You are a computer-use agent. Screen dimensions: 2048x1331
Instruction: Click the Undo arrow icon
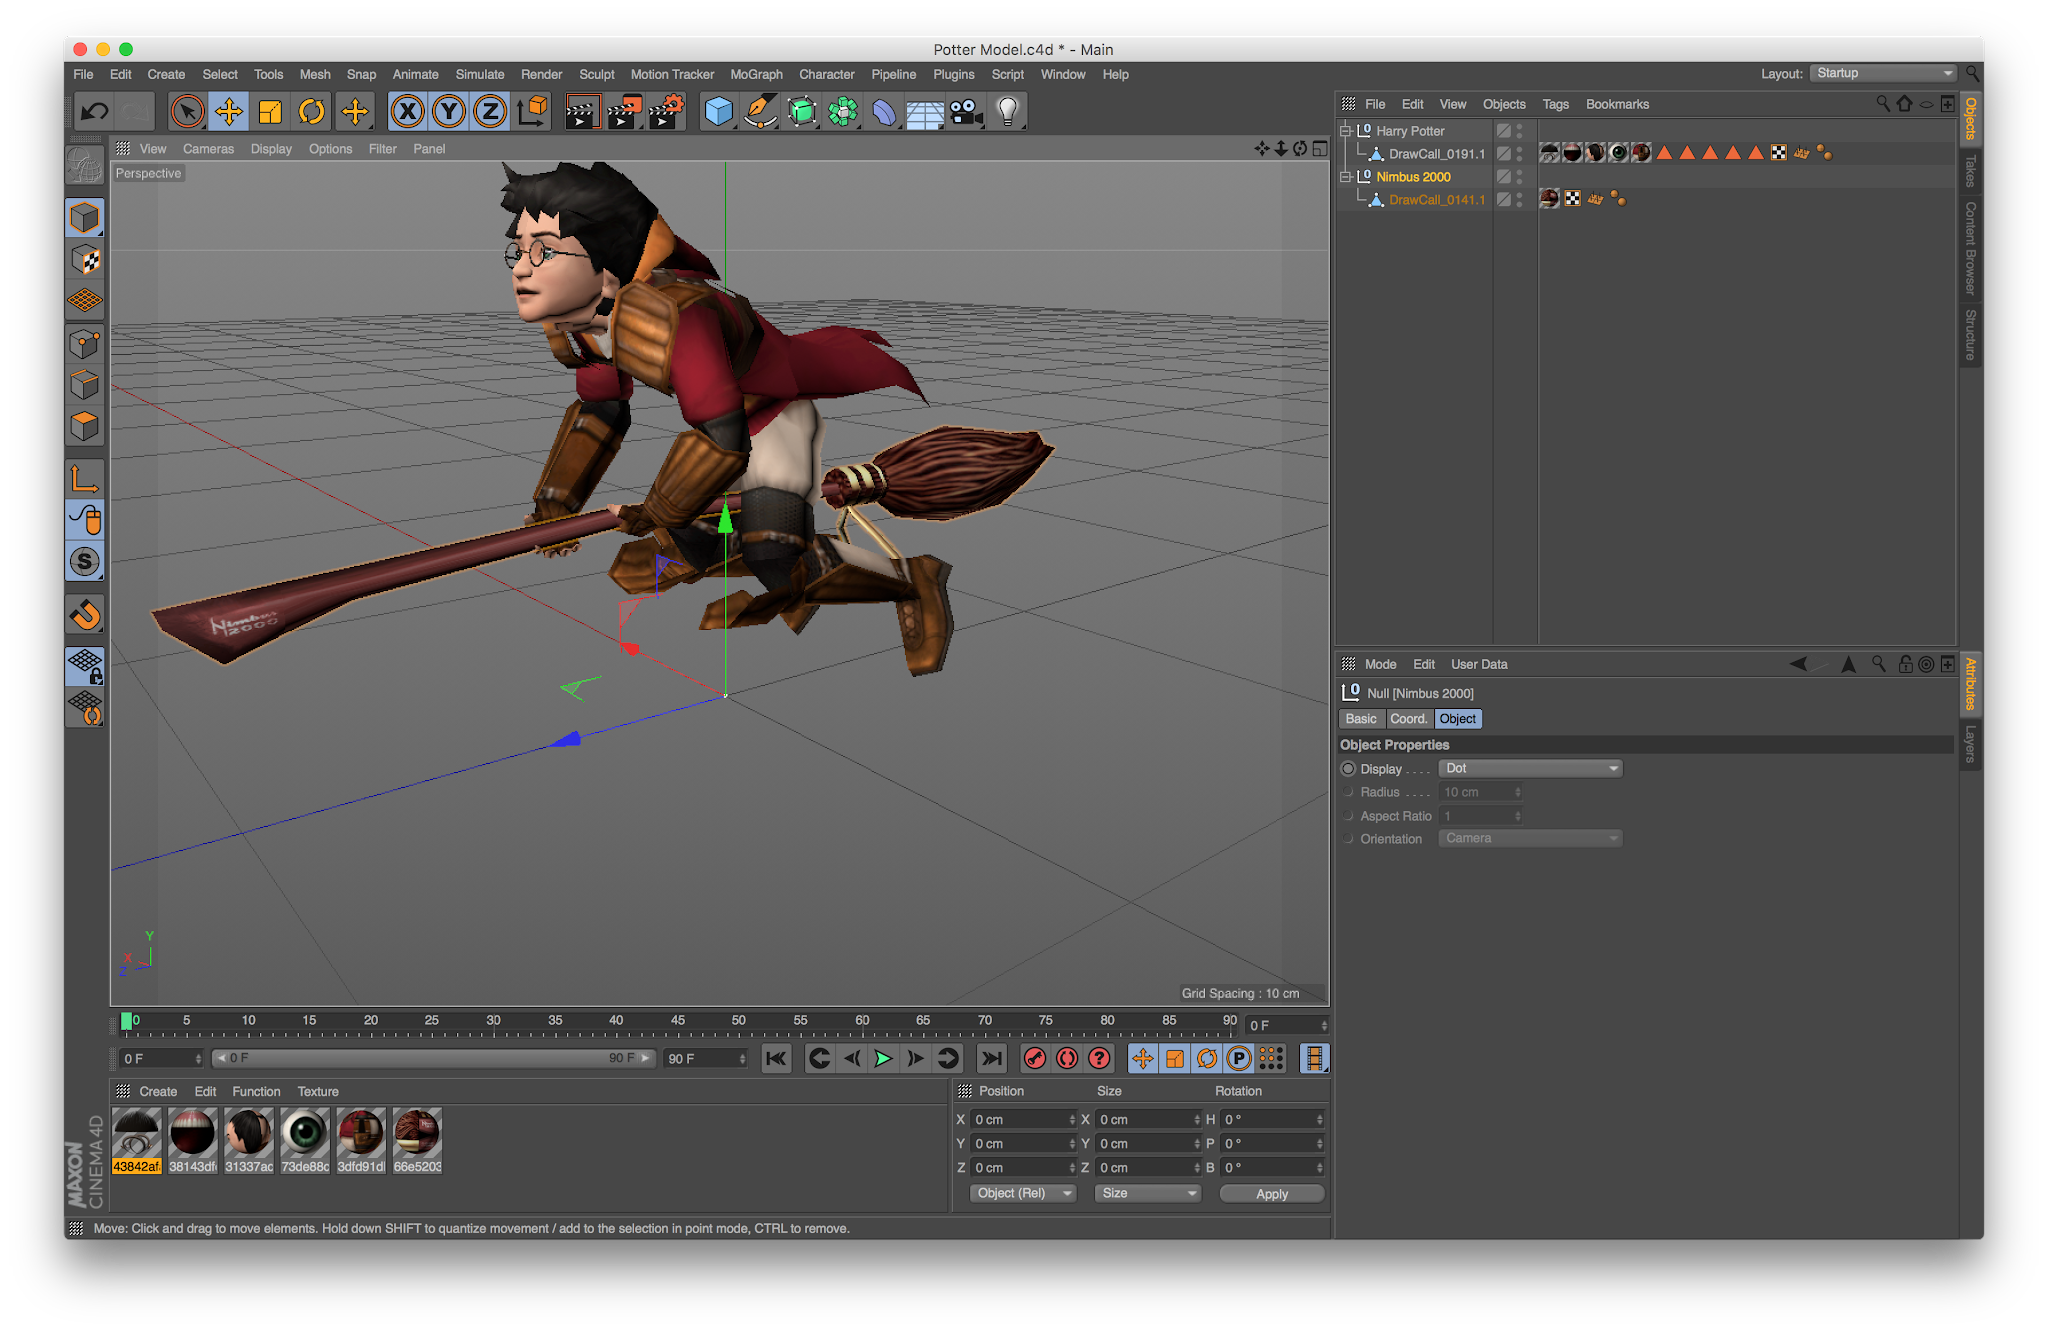point(95,111)
